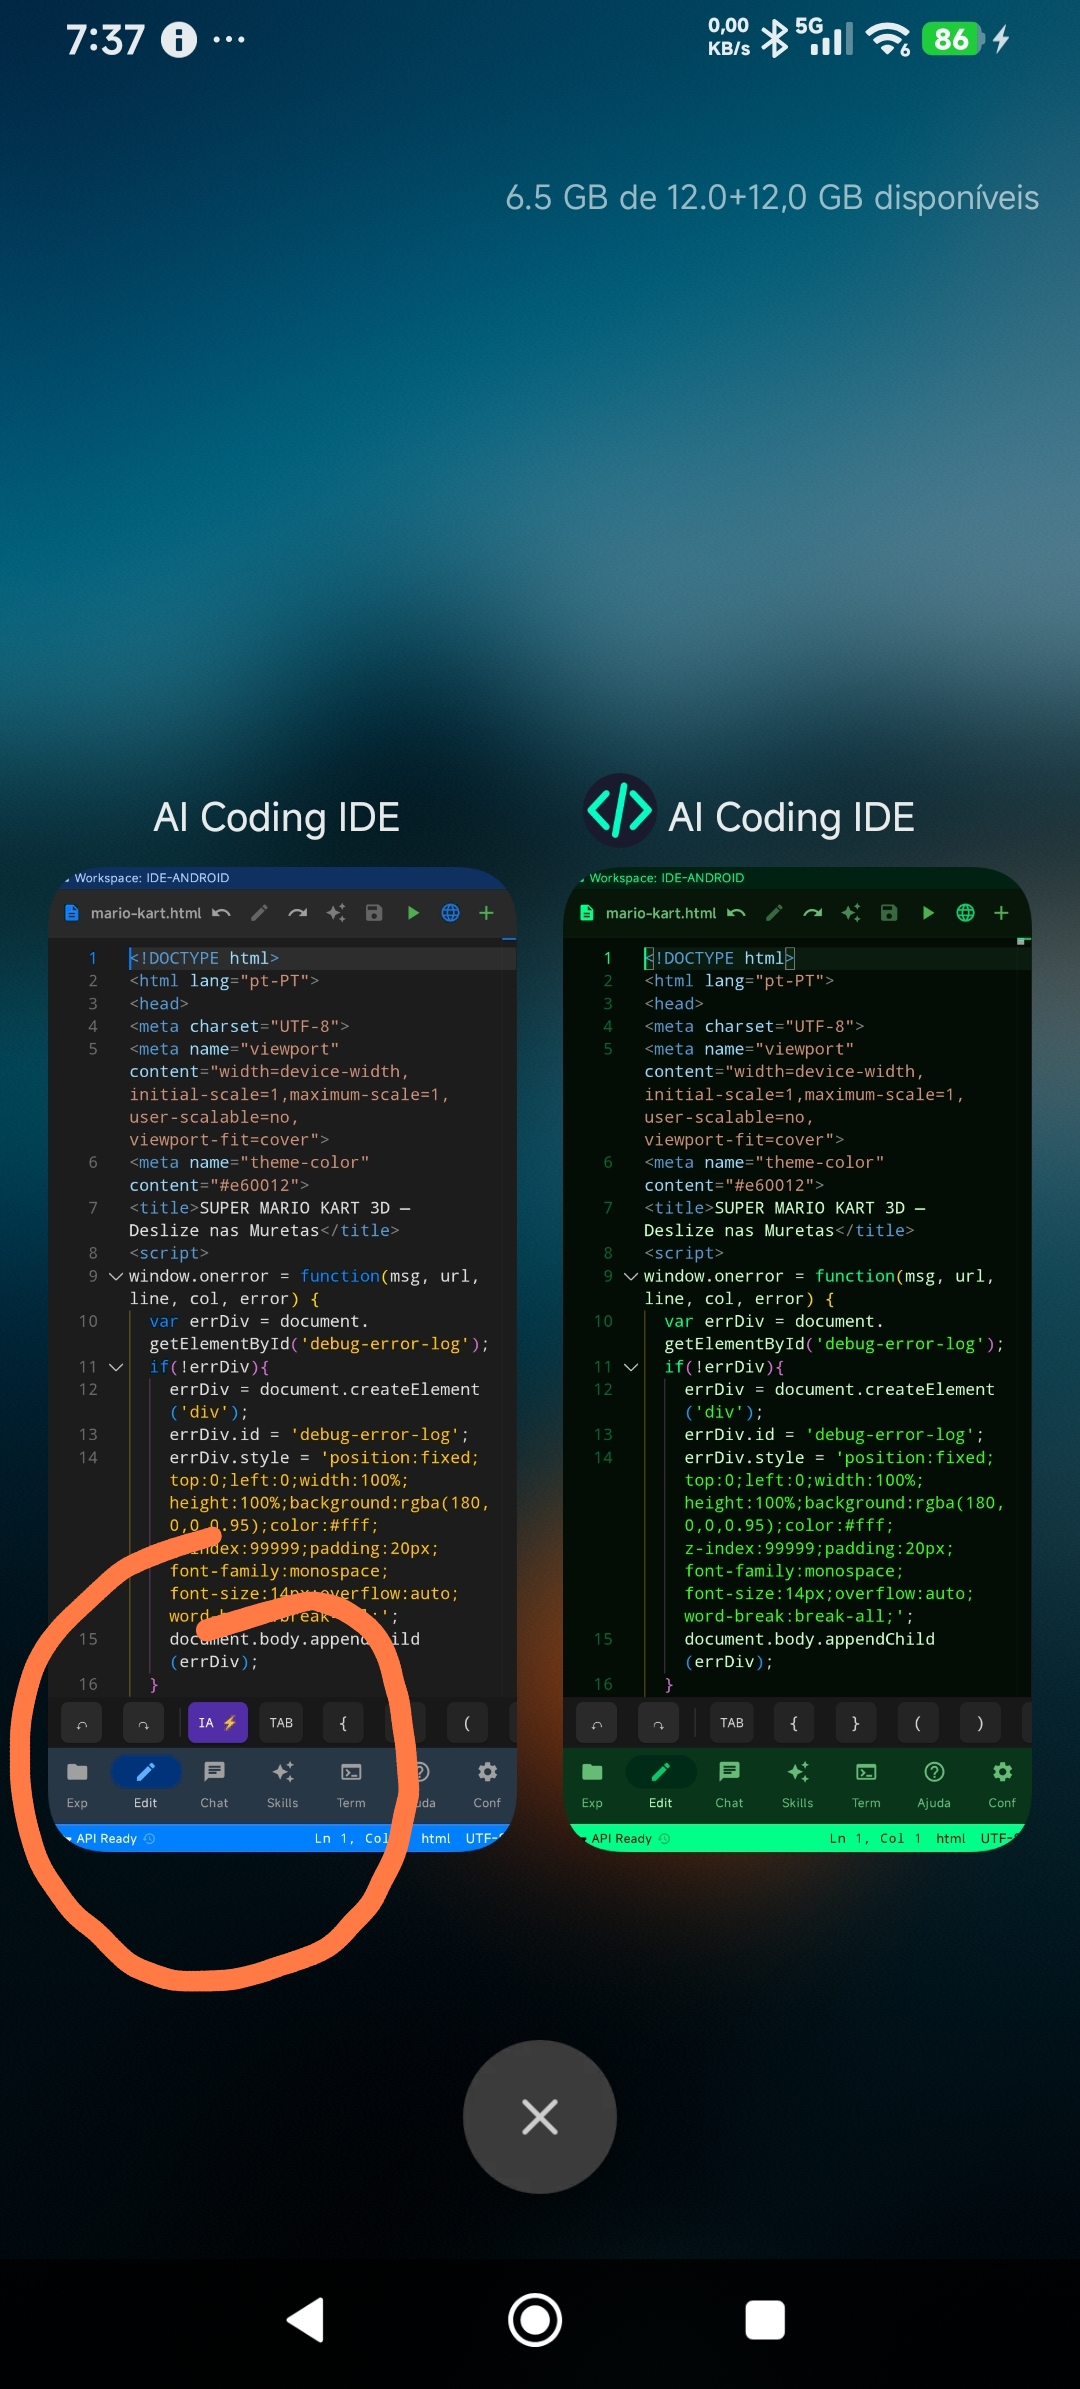Open the Conf settings tab in the blue card
This screenshot has height=2389, width=1080.
coord(487,1784)
